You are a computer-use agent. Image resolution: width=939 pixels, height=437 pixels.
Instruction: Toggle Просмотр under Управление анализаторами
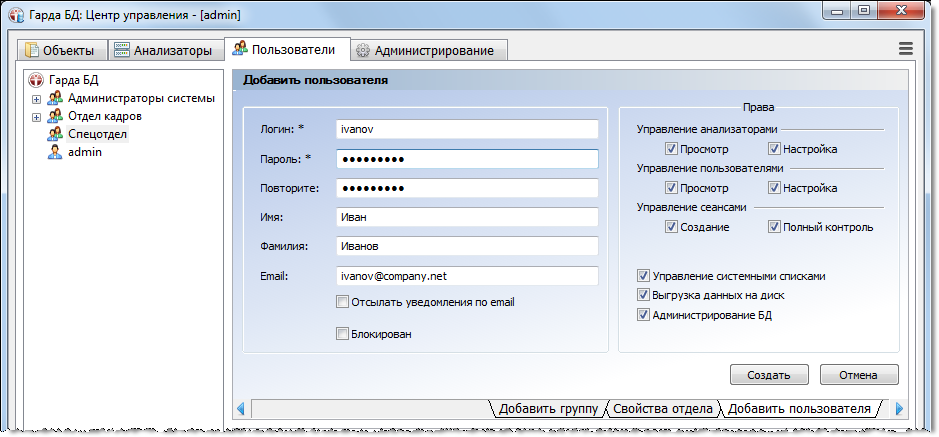(x=671, y=148)
